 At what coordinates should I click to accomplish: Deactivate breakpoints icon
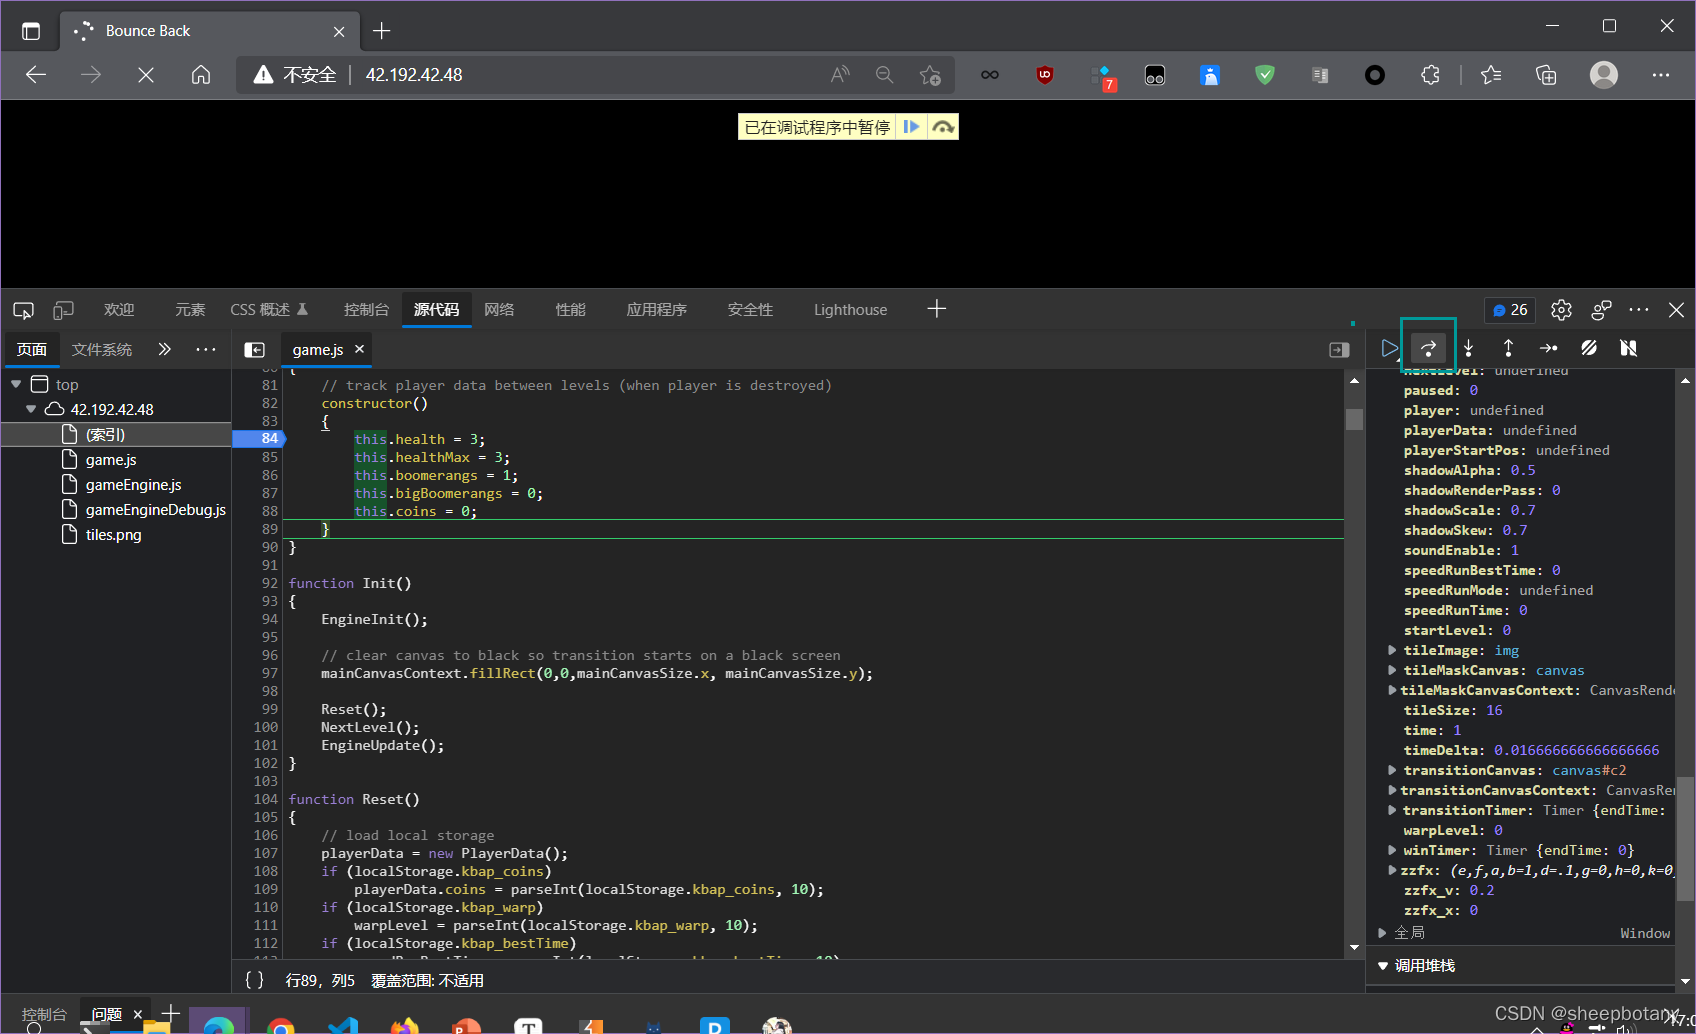point(1588,348)
